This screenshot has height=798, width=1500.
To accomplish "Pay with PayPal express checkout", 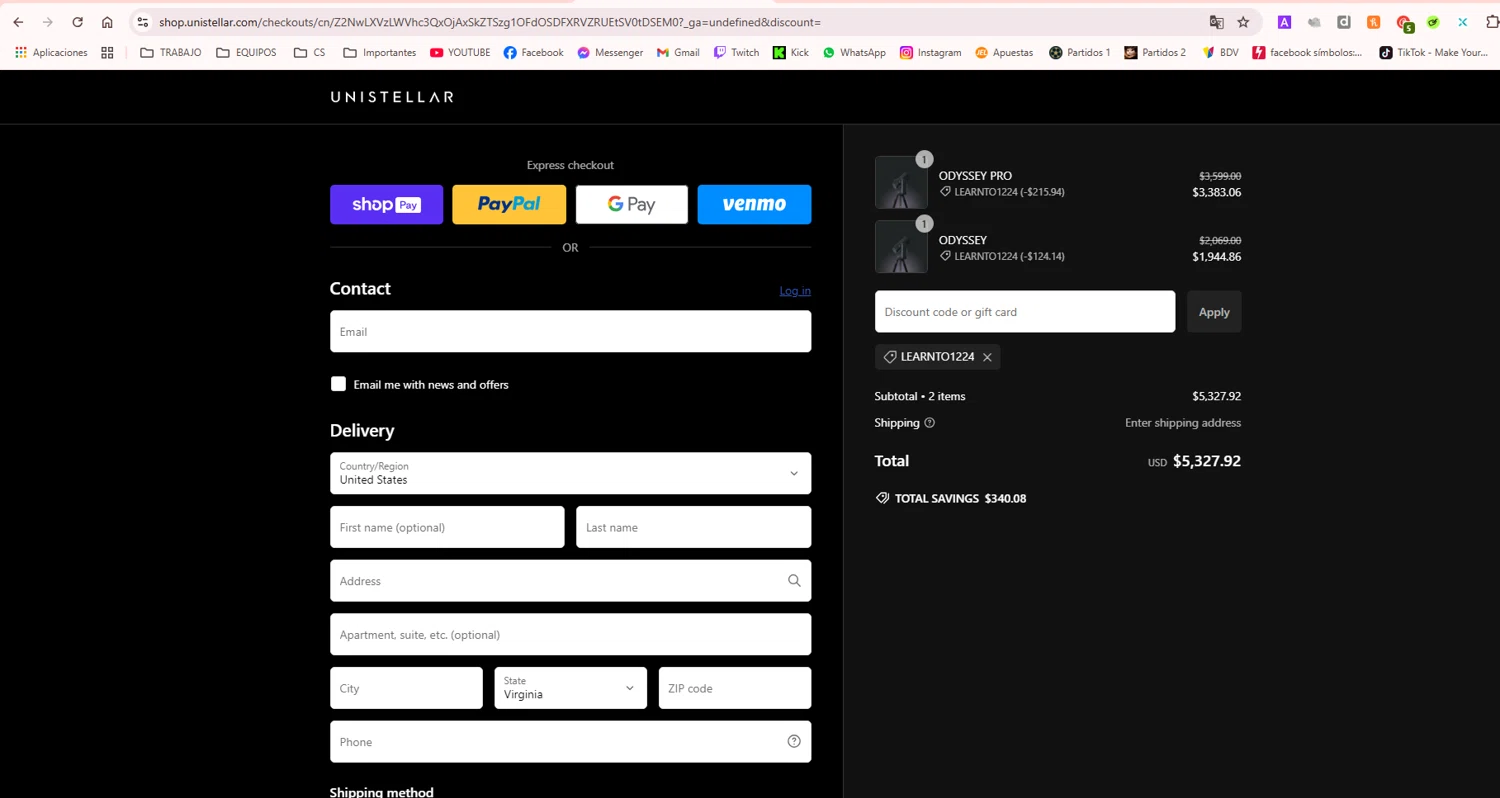I will coord(509,204).
